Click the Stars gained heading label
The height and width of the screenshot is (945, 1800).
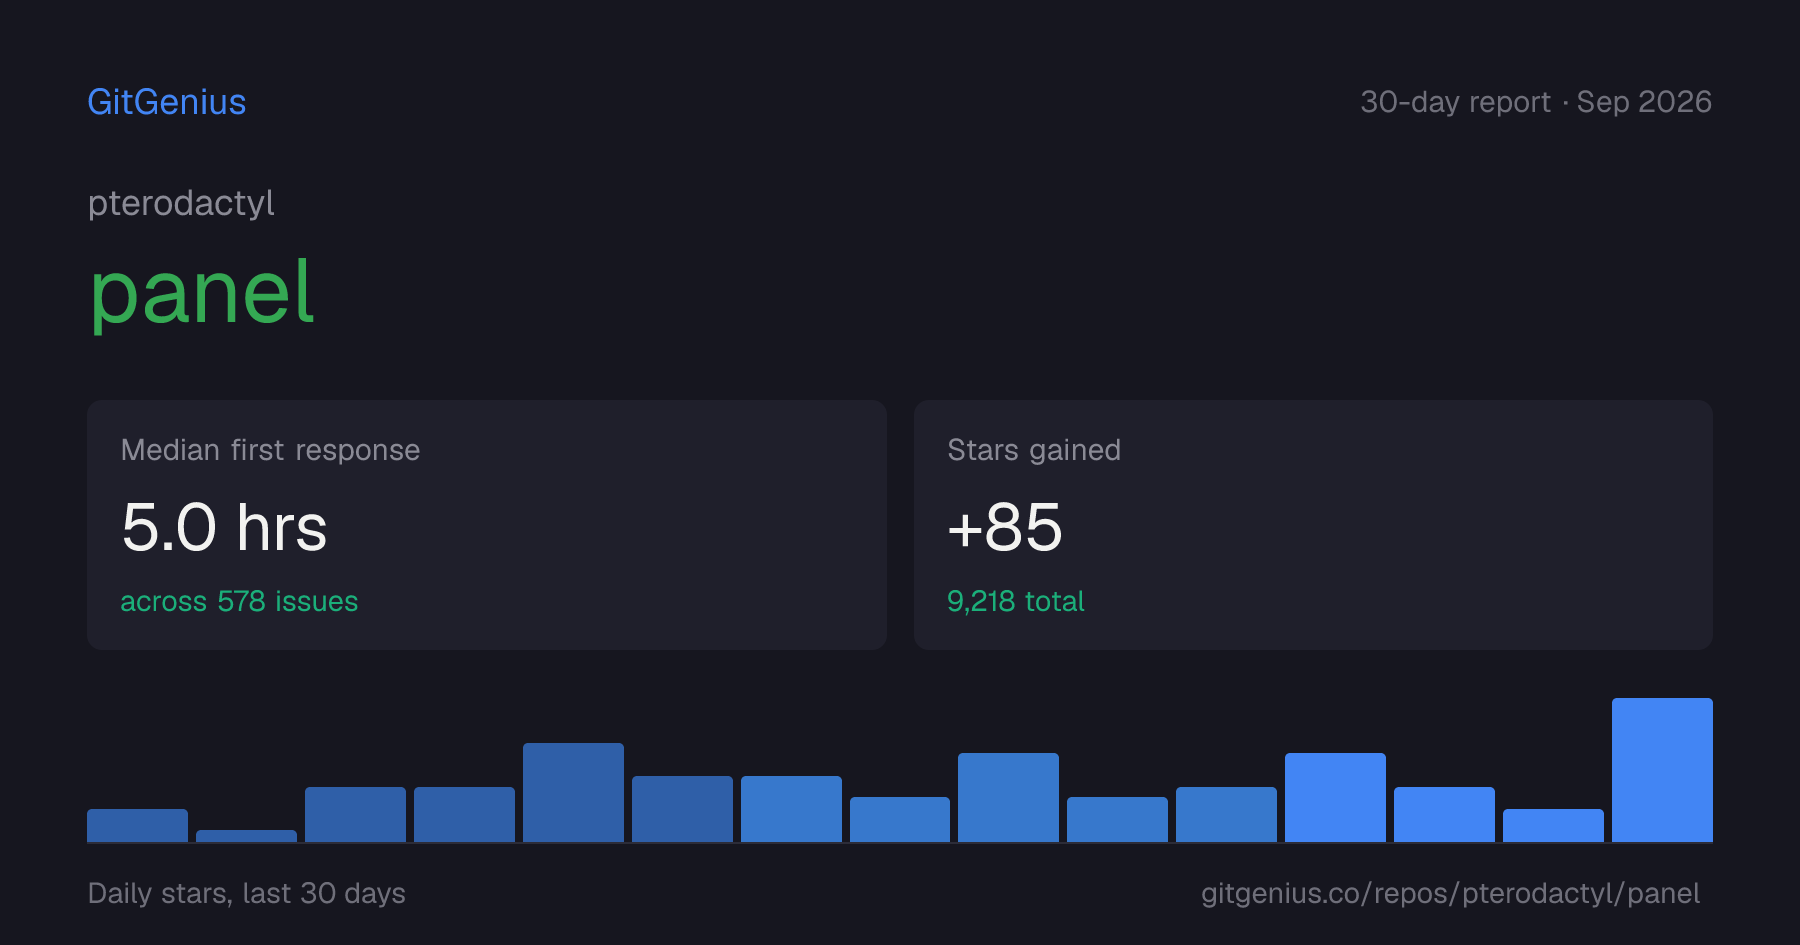1034,450
